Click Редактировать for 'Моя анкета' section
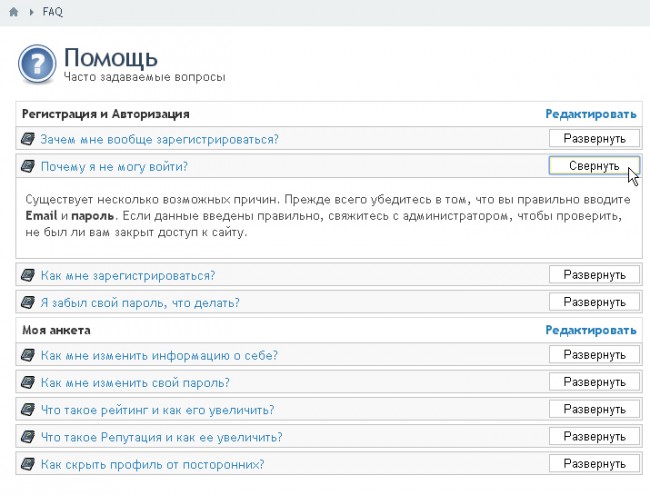This screenshot has width=650, height=495. (x=590, y=329)
